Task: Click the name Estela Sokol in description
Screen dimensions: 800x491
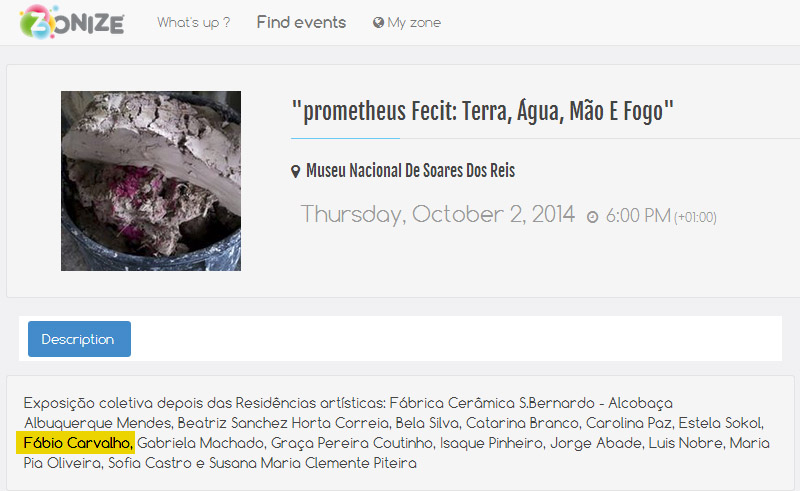Action: click(720, 423)
